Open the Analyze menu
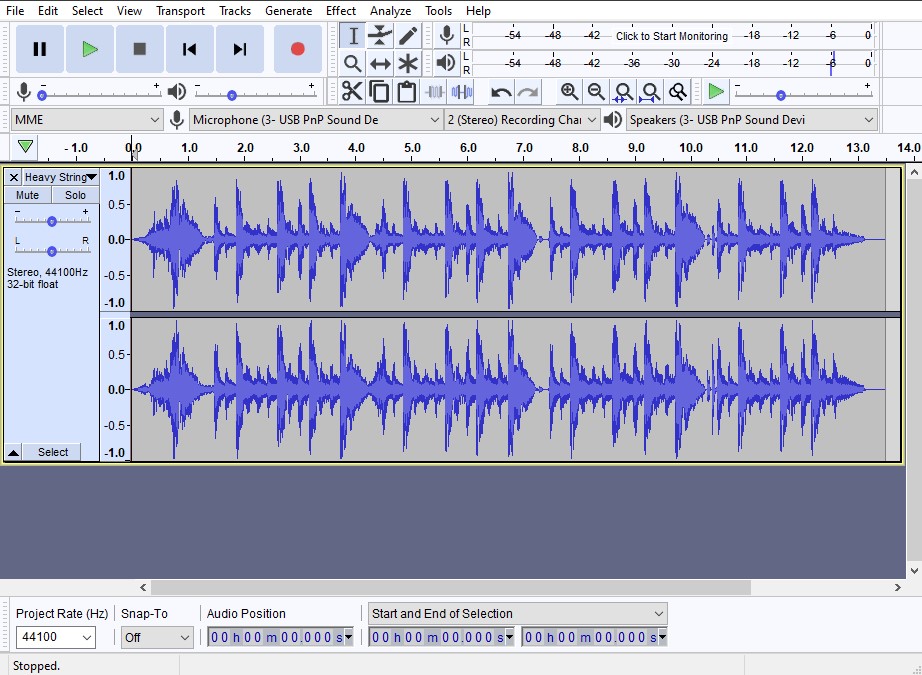922x675 pixels. point(390,11)
